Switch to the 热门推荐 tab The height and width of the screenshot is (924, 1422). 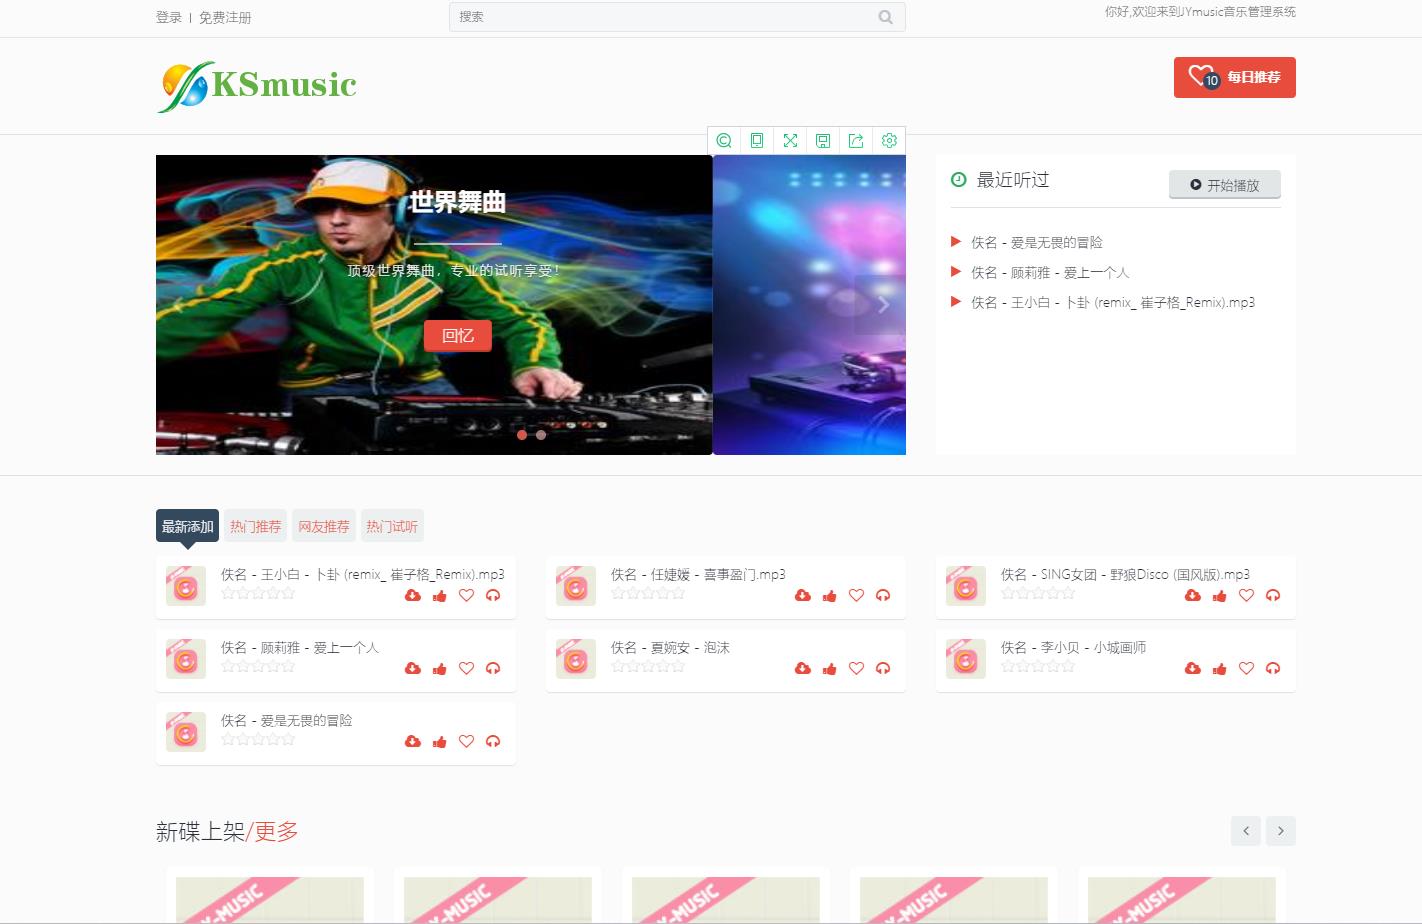256,526
